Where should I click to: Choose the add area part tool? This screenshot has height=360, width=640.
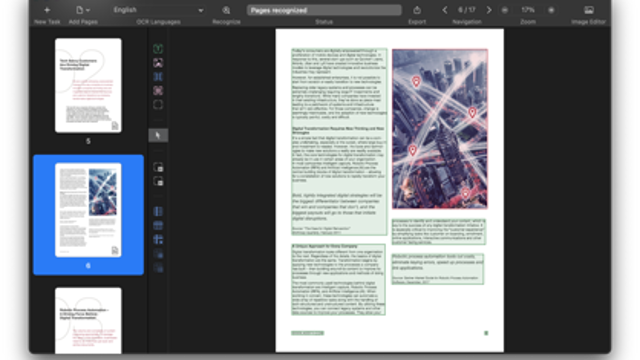pos(158,167)
